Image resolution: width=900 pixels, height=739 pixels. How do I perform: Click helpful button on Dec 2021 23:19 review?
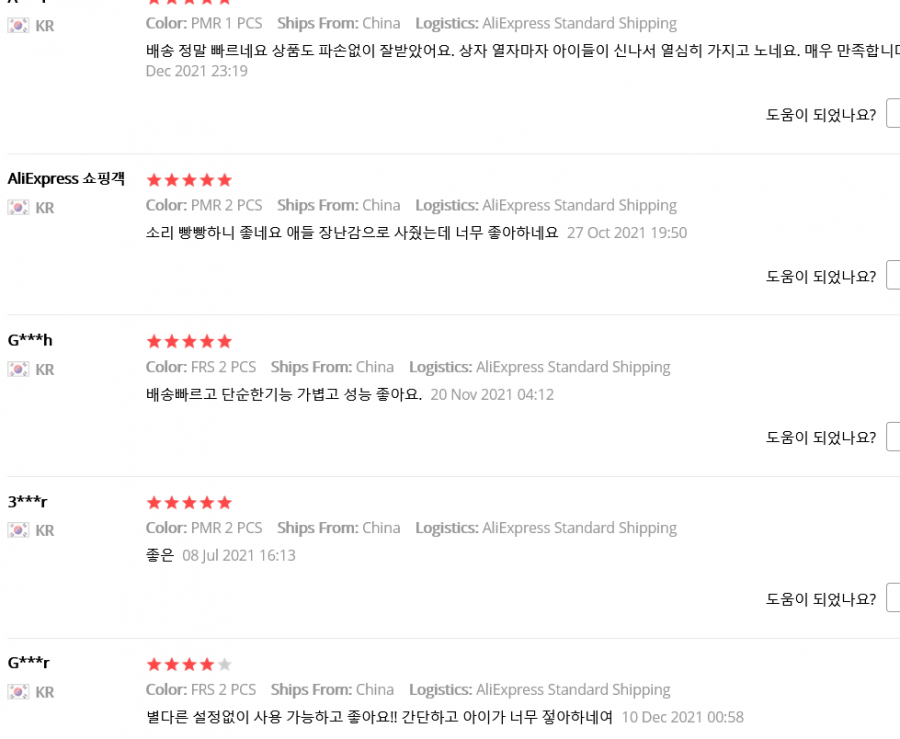point(894,114)
